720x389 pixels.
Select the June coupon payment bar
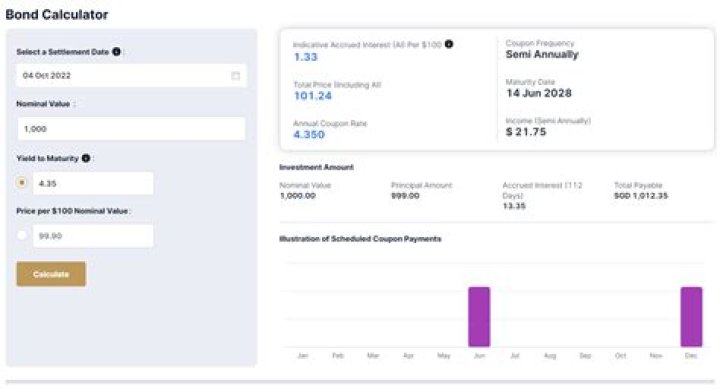pos(479,316)
